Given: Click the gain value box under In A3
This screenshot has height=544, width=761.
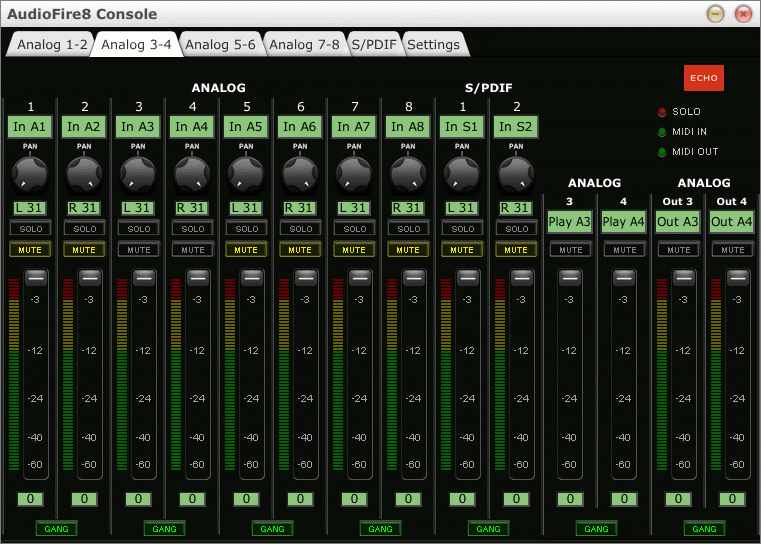Looking at the screenshot, I should 138,499.
